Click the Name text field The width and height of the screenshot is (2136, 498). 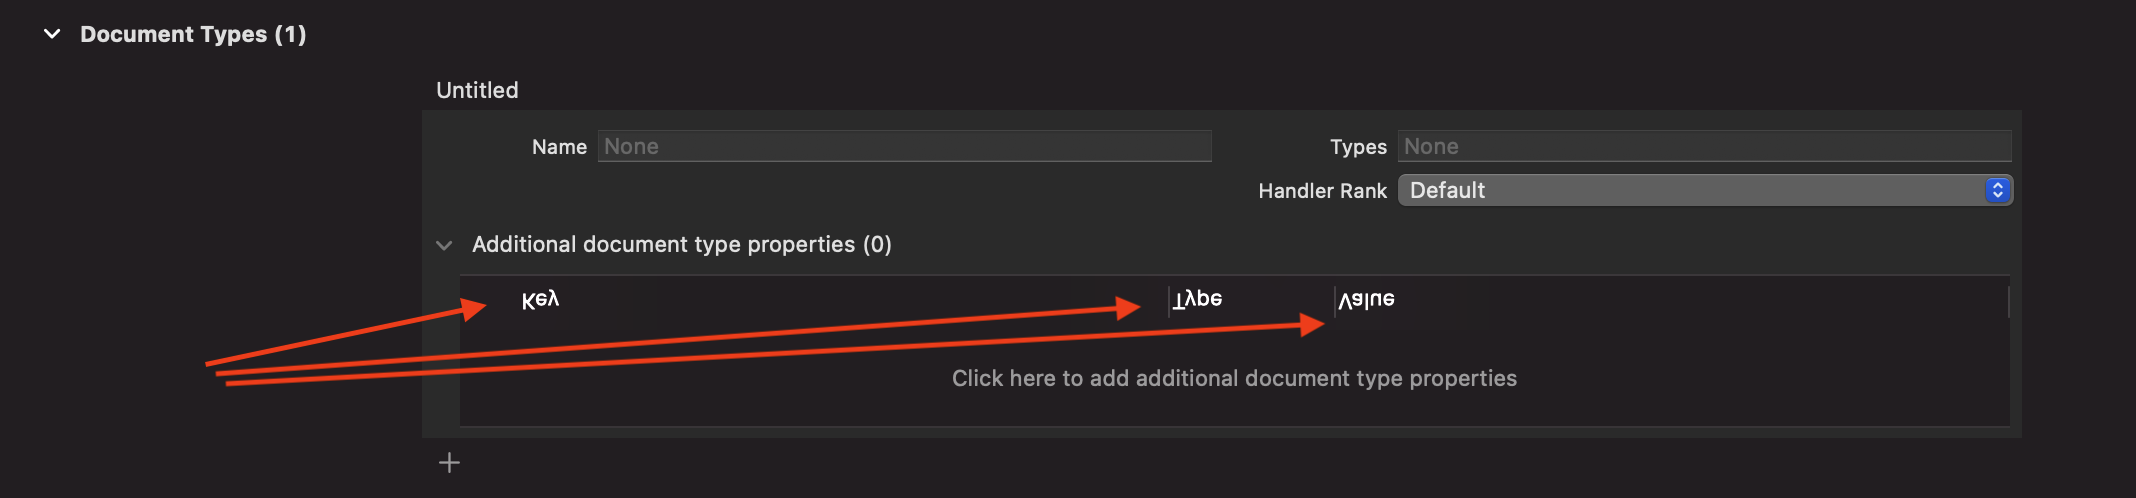click(904, 146)
